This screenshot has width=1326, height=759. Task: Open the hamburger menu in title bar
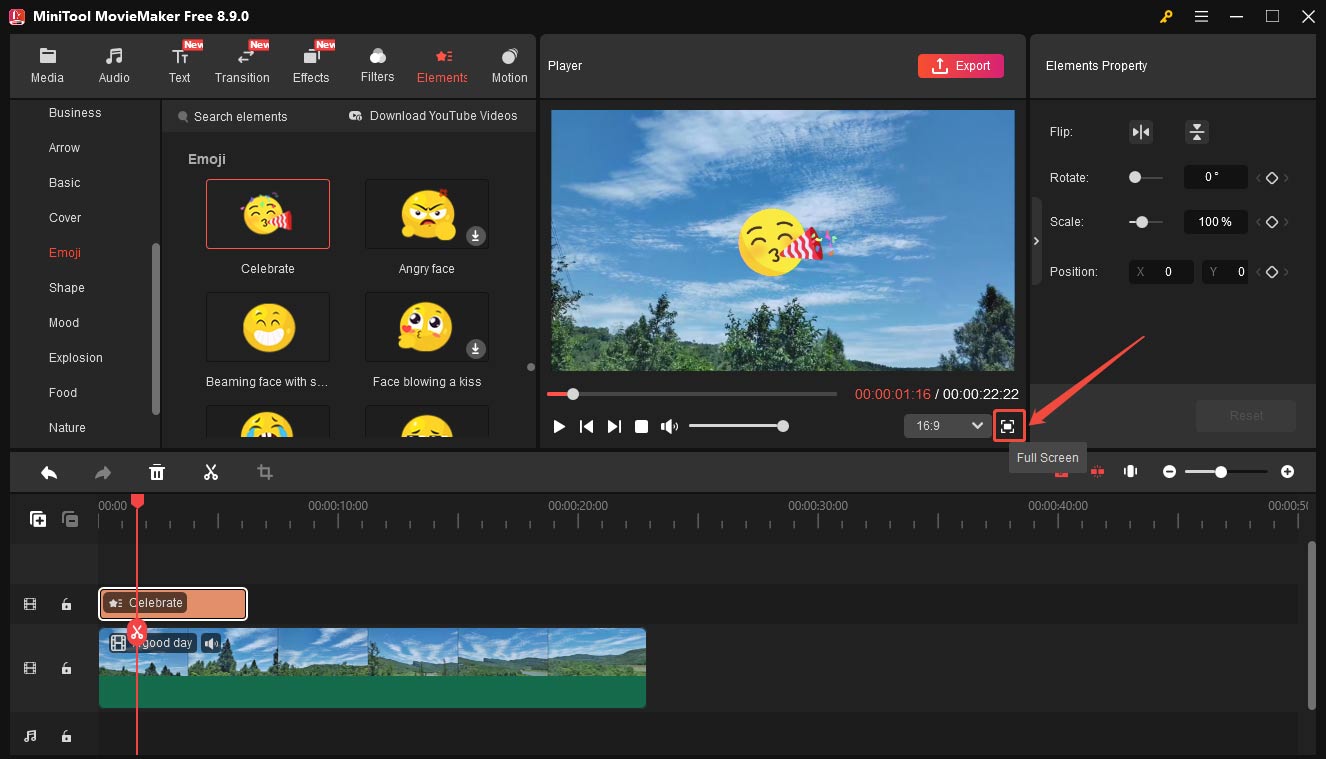tap(1201, 16)
